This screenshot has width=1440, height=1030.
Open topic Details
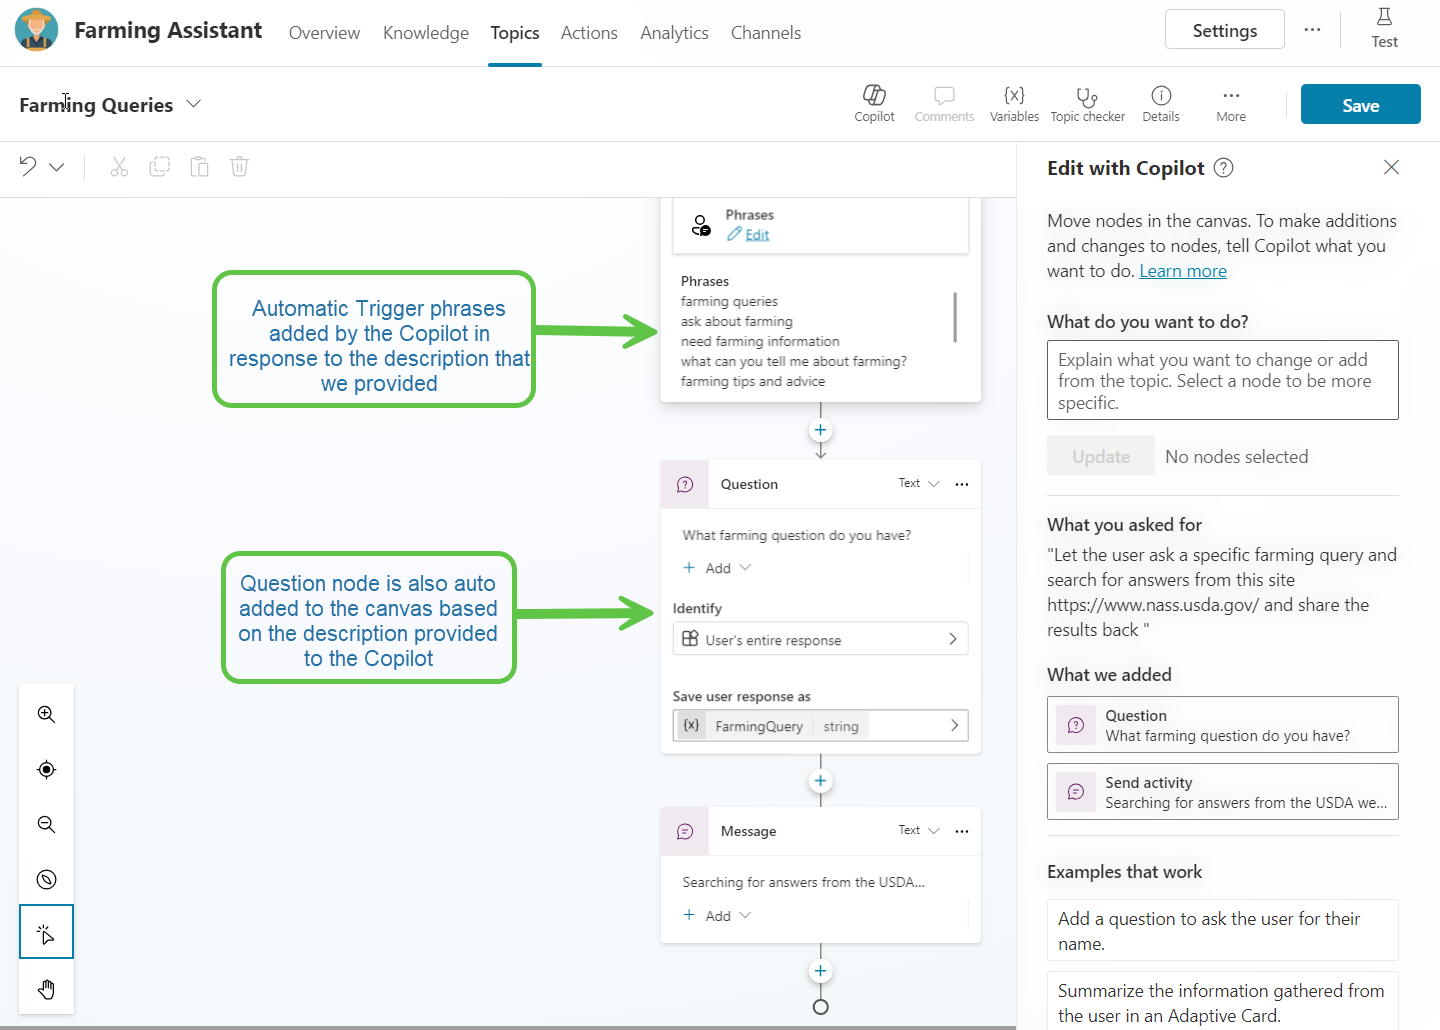click(1160, 103)
